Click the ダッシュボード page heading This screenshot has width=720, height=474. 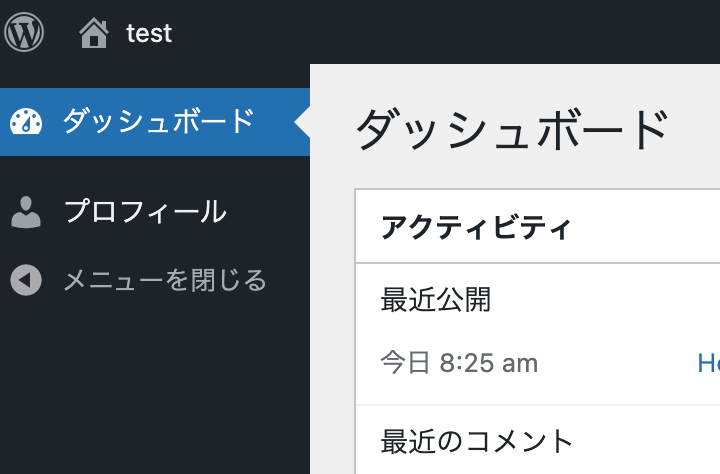[x=512, y=130]
